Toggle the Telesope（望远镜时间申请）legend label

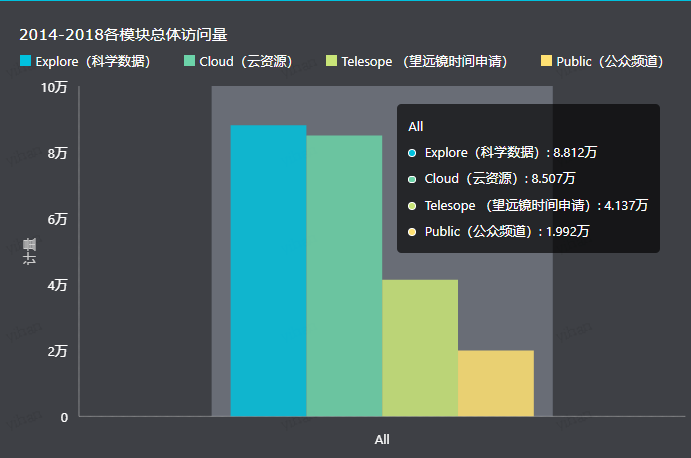(424, 62)
